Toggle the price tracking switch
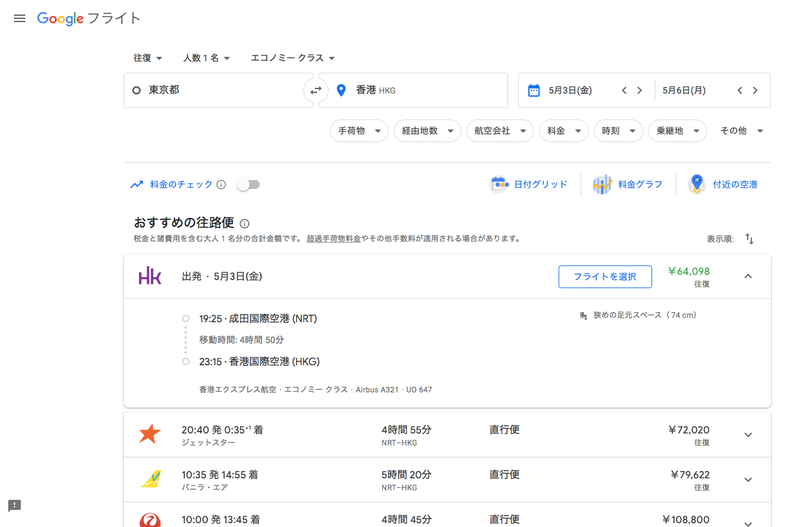The width and height of the screenshot is (800, 527). click(x=248, y=185)
